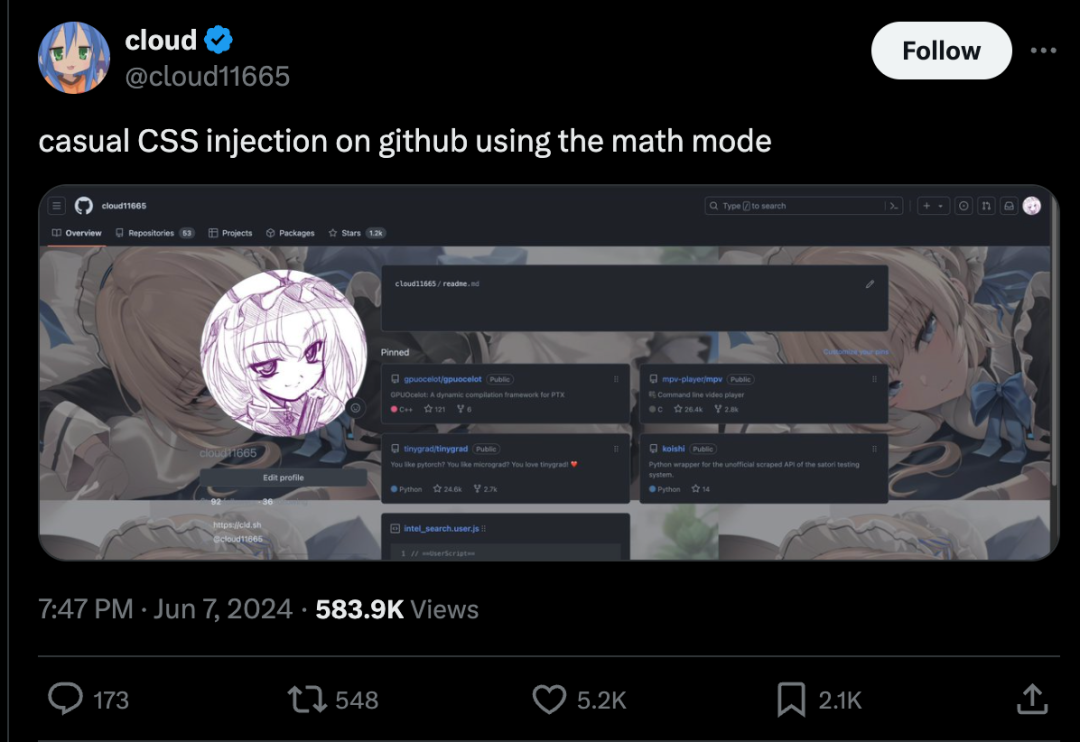
Task: Click the reply speech bubble icon
Action: [x=65, y=699]
